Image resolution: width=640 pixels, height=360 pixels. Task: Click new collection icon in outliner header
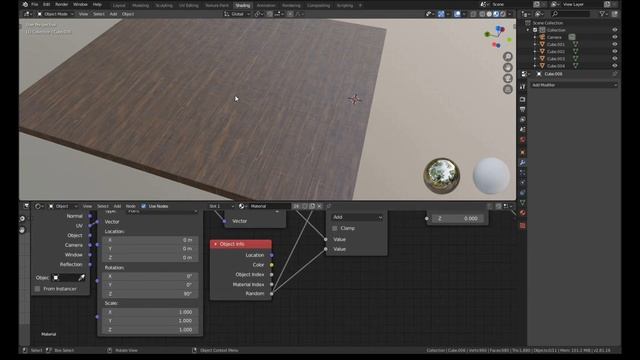click(615, 14)
